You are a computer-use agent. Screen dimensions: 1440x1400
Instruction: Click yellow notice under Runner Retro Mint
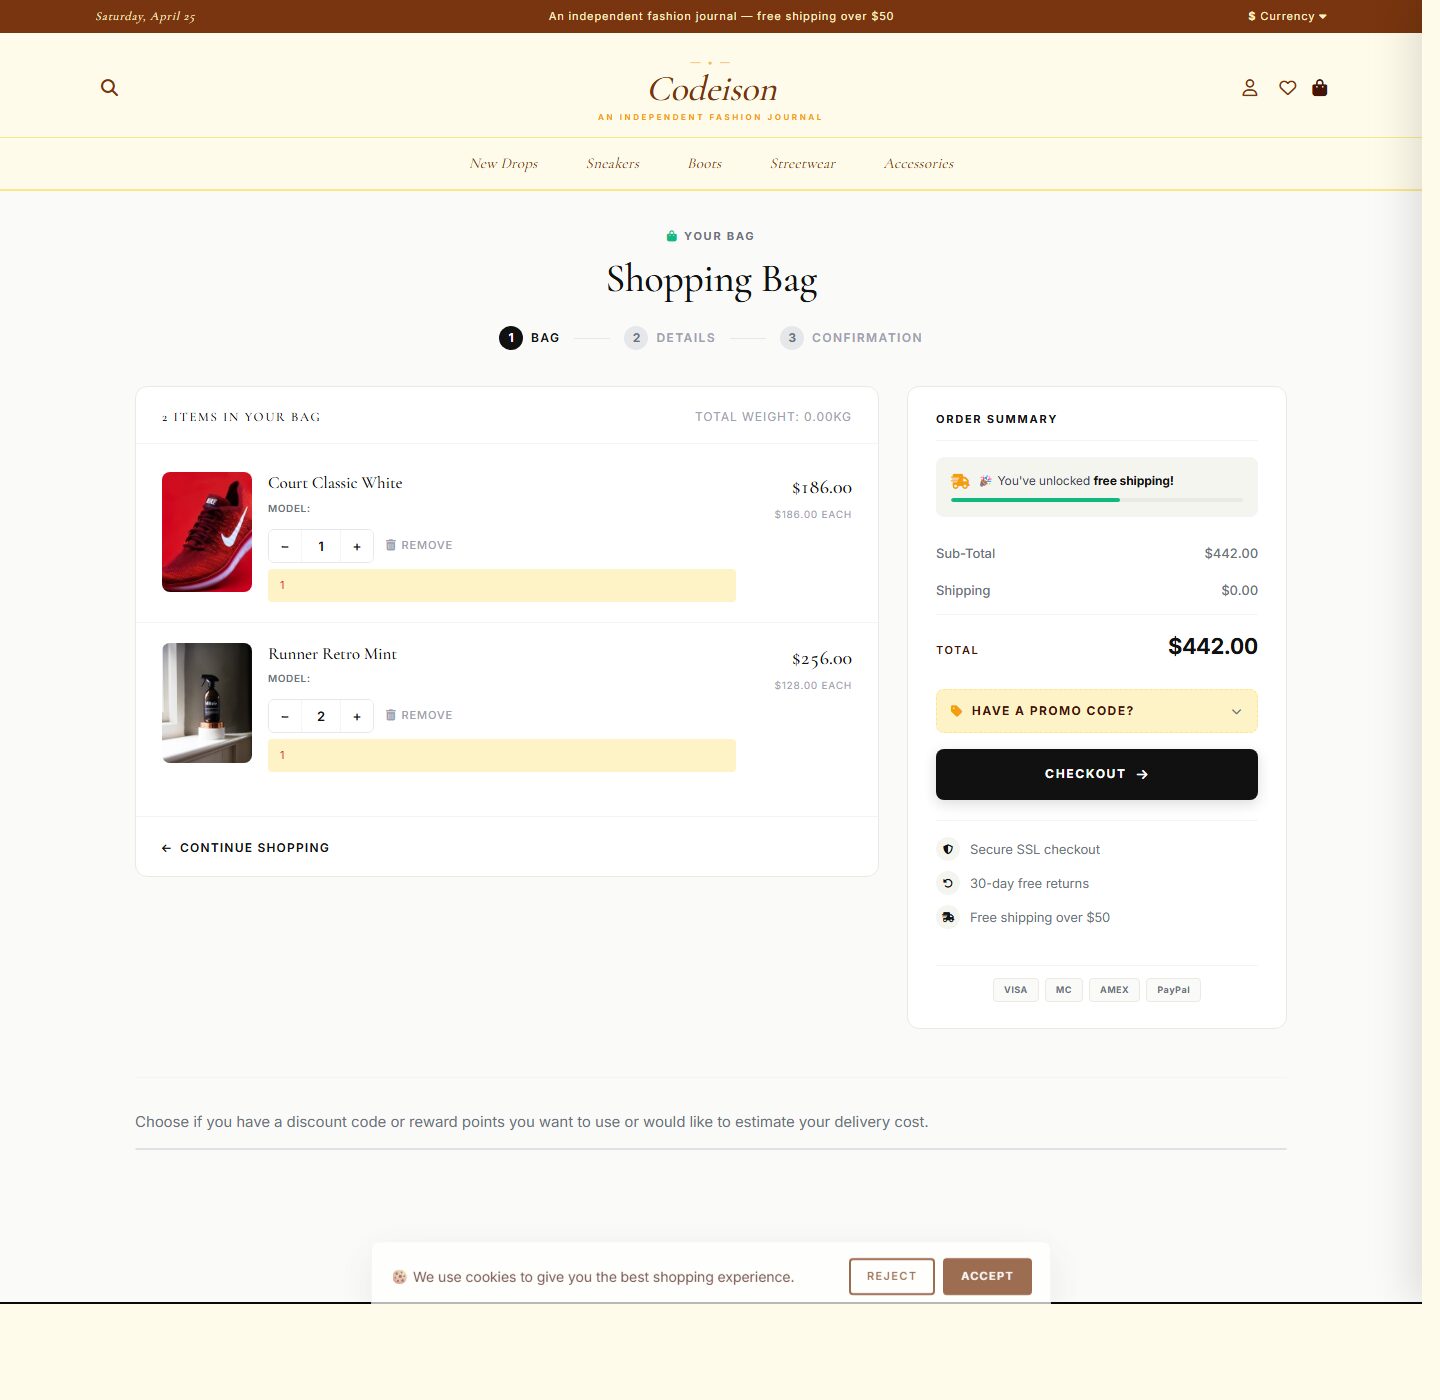click(502, 755)
